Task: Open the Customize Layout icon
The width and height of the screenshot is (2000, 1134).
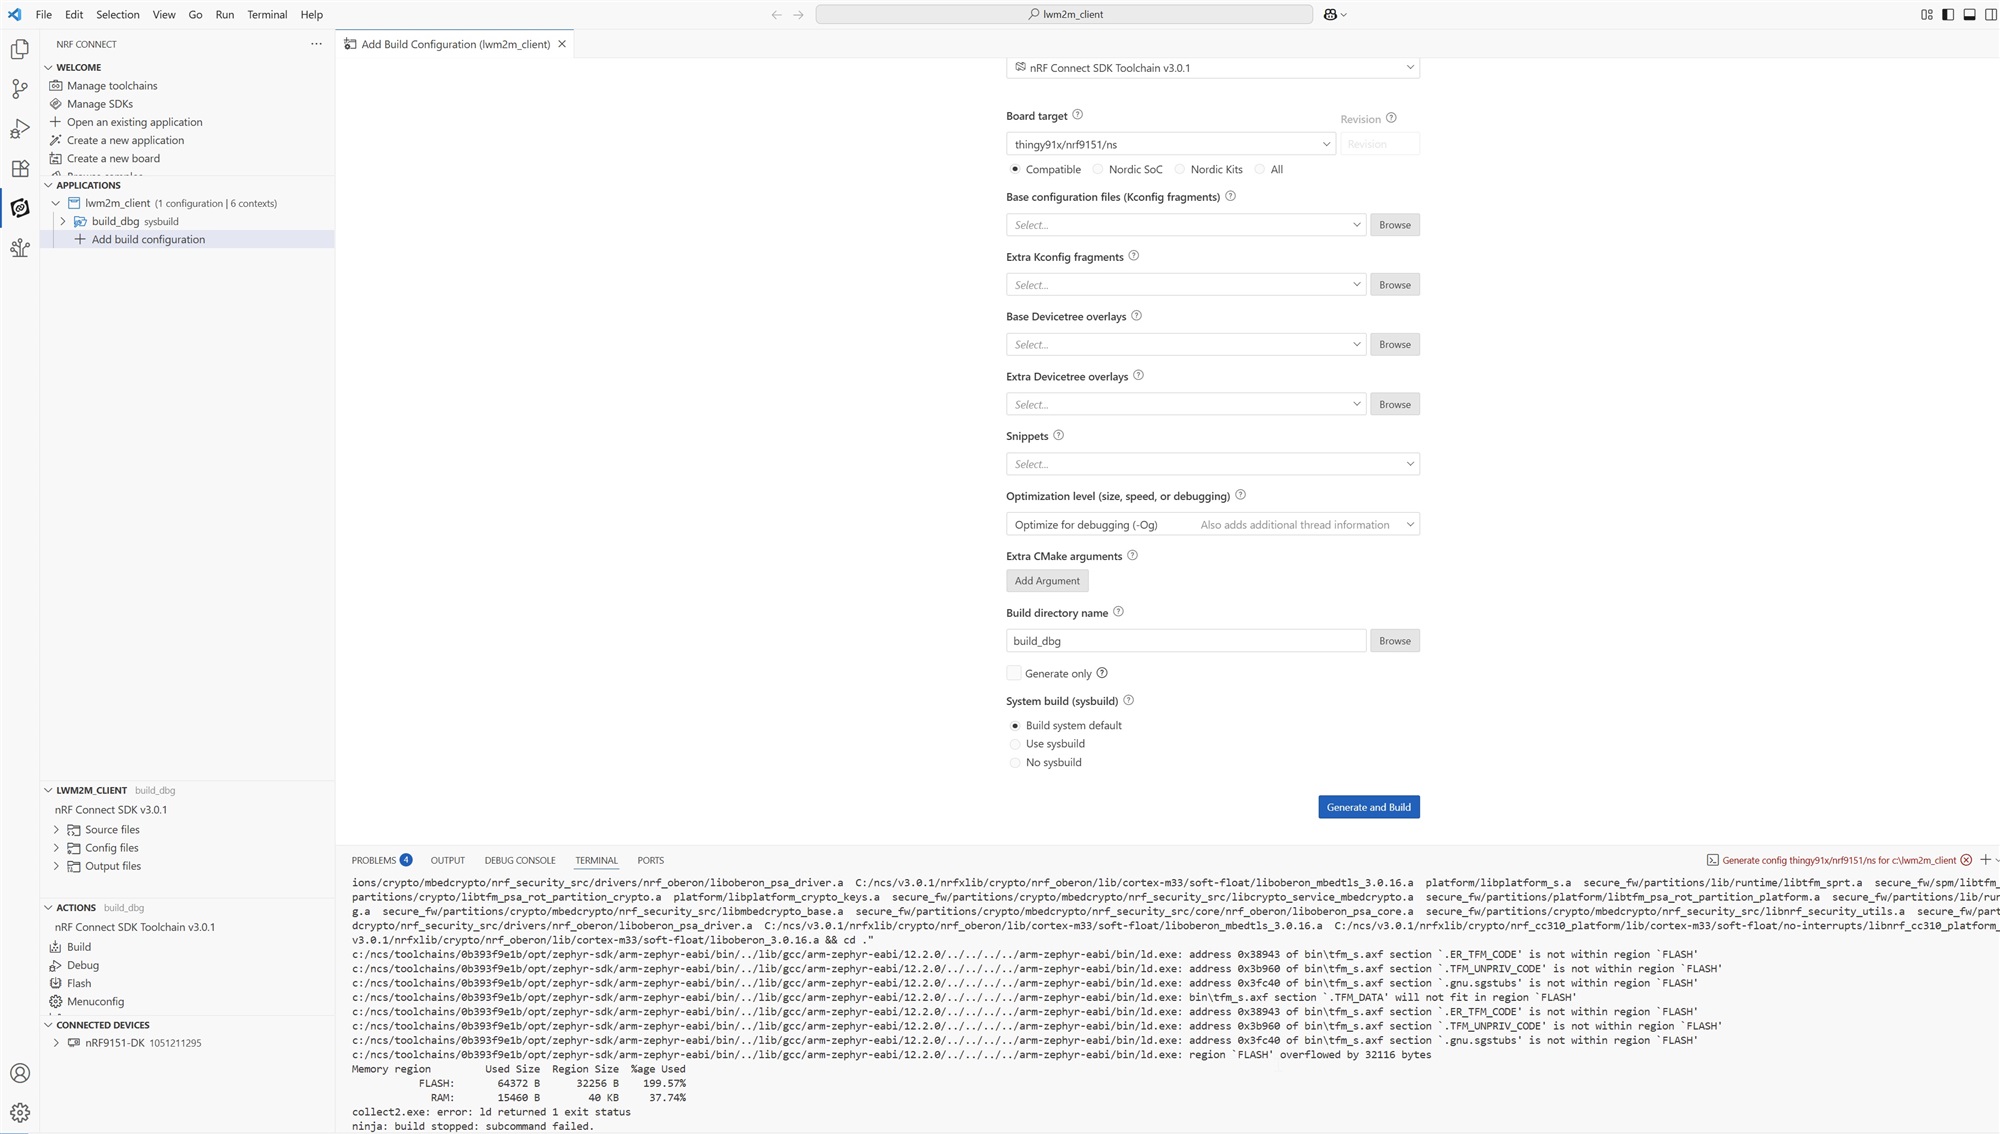Action: point(1927,15)
